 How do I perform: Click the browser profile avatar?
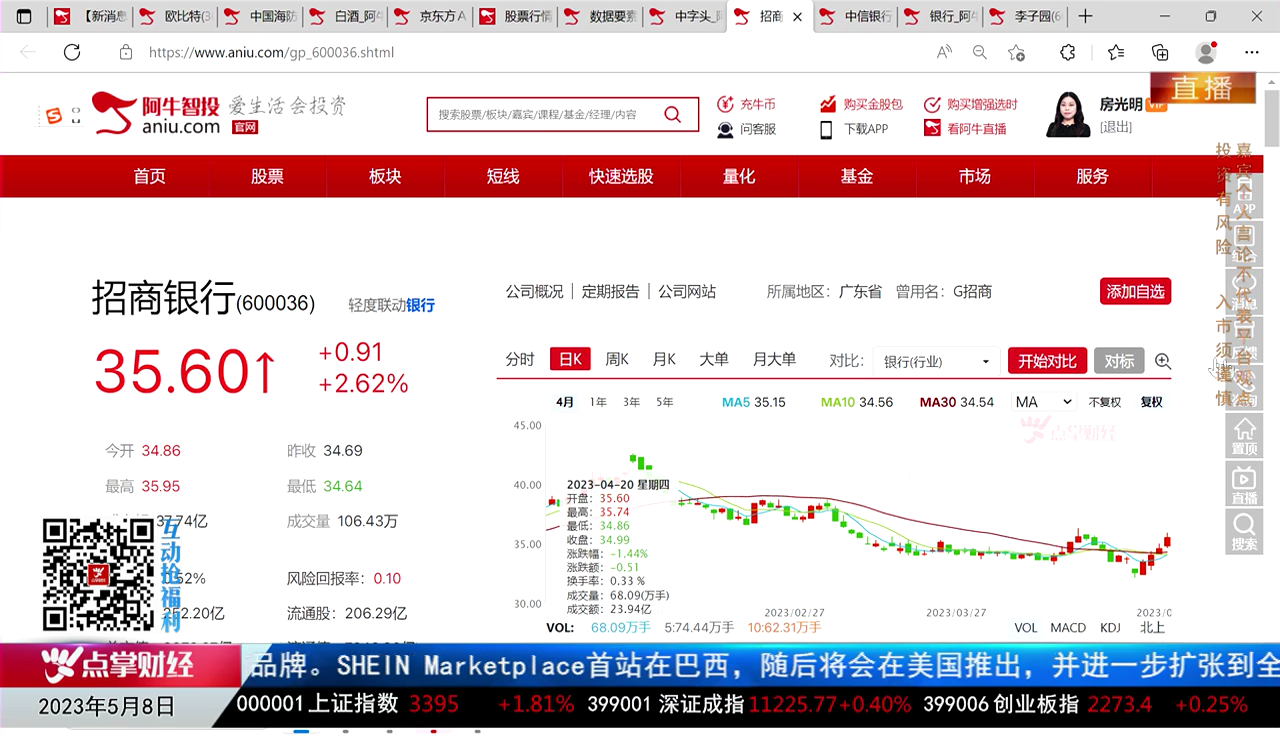pos(1206,53)
